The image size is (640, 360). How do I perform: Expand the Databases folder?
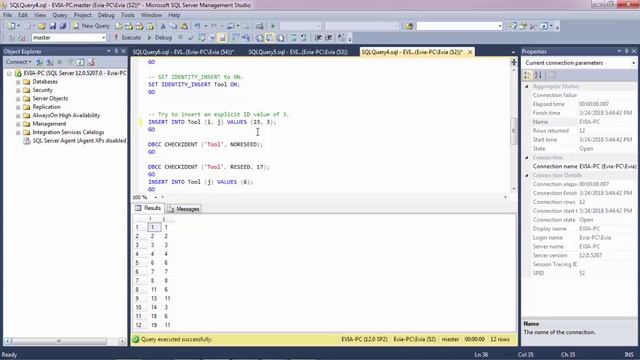pos(18,82)
